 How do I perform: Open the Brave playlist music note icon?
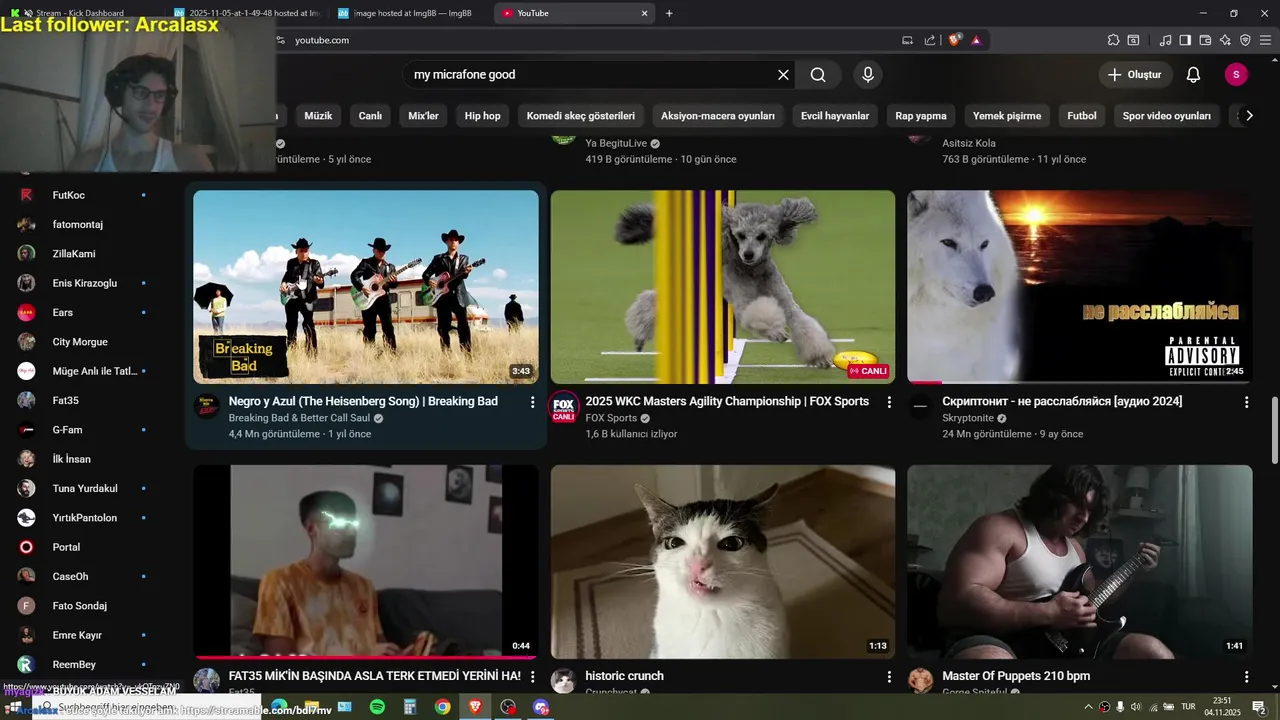pyautogui.click(x=1165, y=40)
